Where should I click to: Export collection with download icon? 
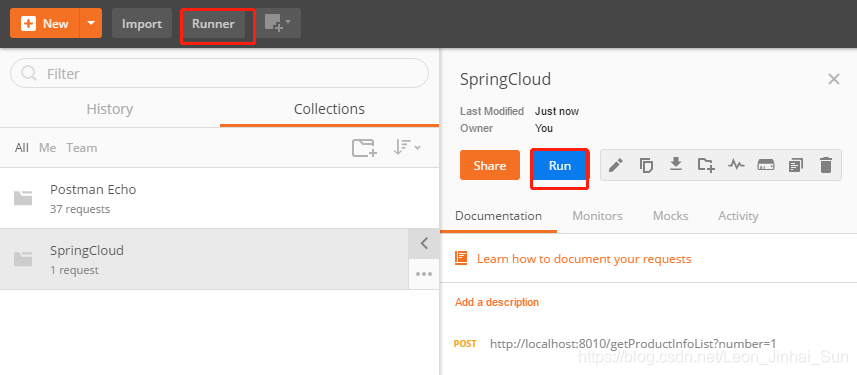[x=676, y=164]
